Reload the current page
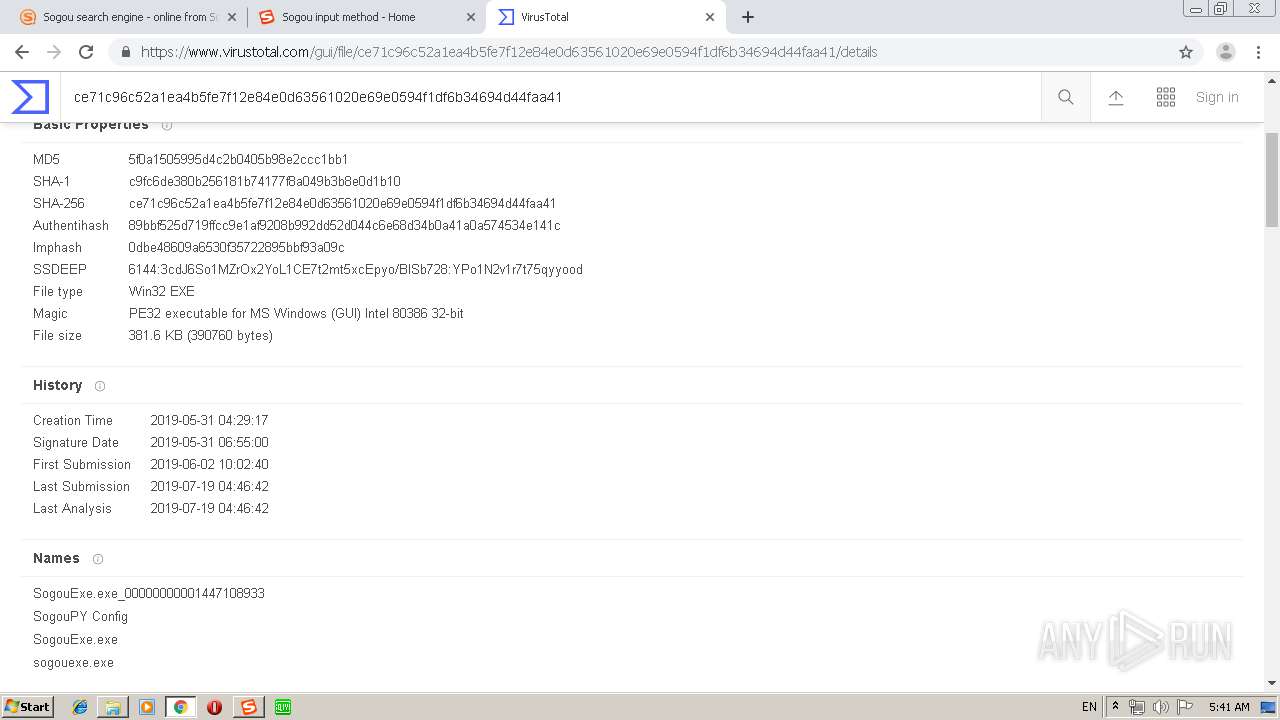 point(86,52)
